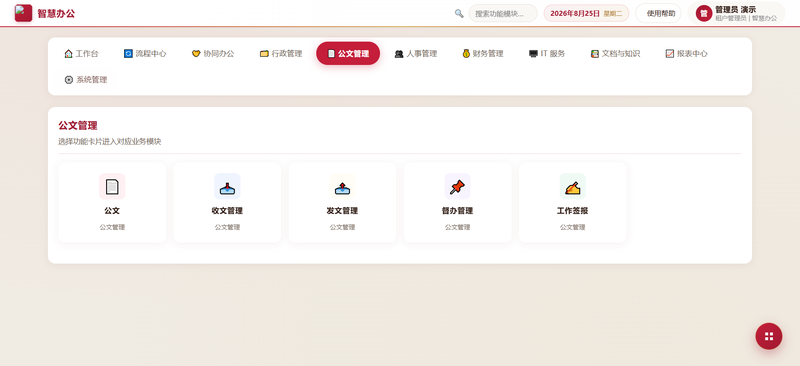Click the 公文管理 section heading
The height and width of the screenshot is (366, 800).
78,126
